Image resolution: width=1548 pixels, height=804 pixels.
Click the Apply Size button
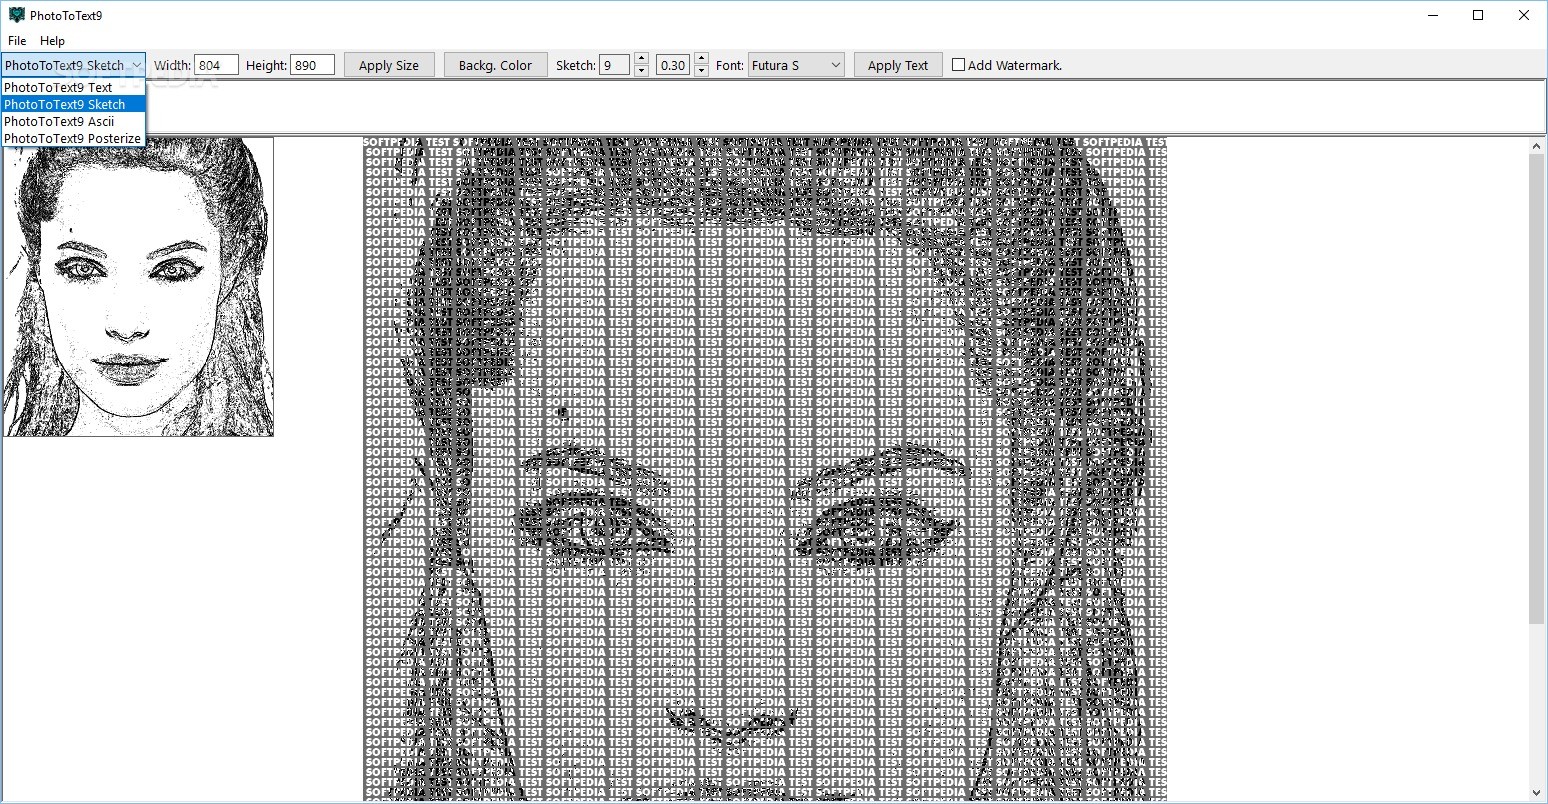(389, 65)
